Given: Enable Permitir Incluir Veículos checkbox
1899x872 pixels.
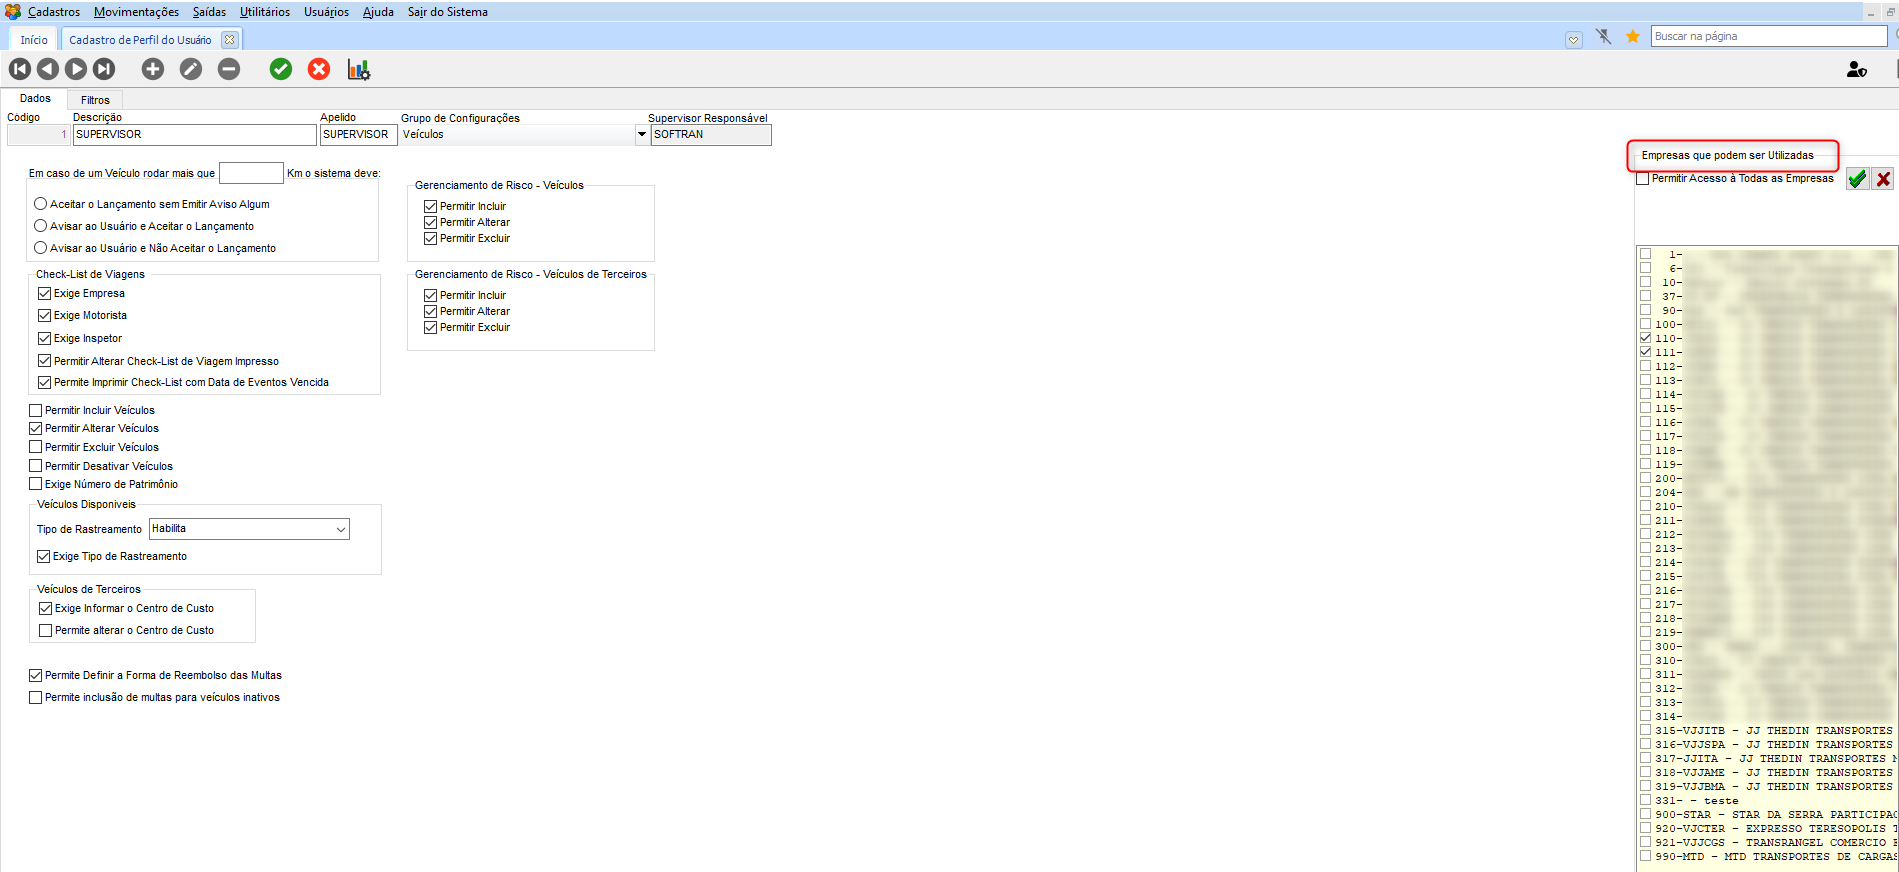Looking at the screenshot, I should pos(36,411).
